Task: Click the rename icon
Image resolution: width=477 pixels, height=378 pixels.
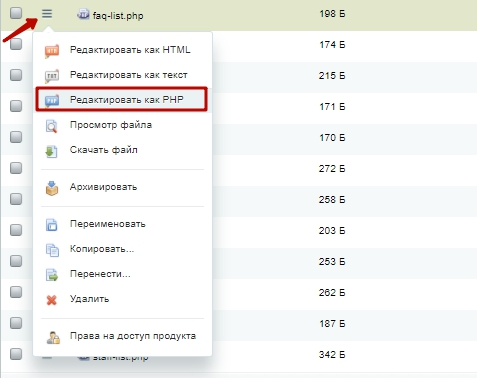Action: pyautogui.click(x=52, y=225)
